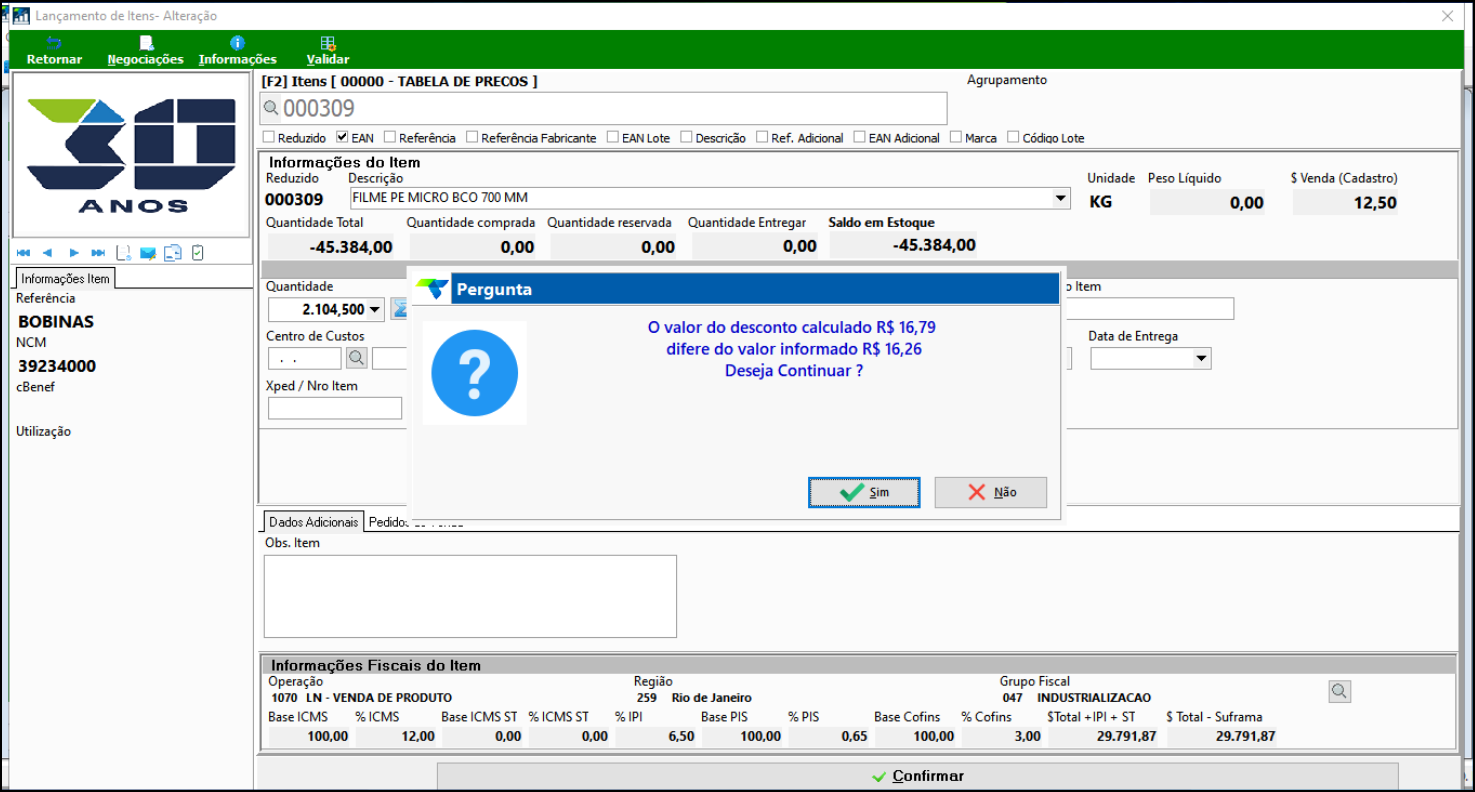Open the Informações toolbar item
Viewport: 1475px width, 792px height.
237,51
